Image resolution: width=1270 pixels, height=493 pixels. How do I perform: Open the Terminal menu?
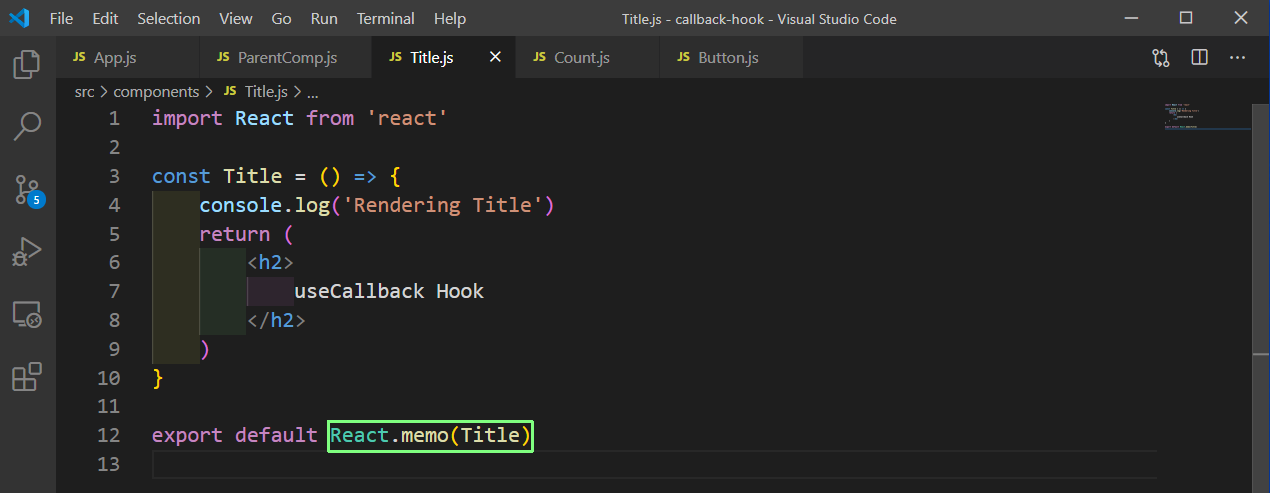[386, 18]
